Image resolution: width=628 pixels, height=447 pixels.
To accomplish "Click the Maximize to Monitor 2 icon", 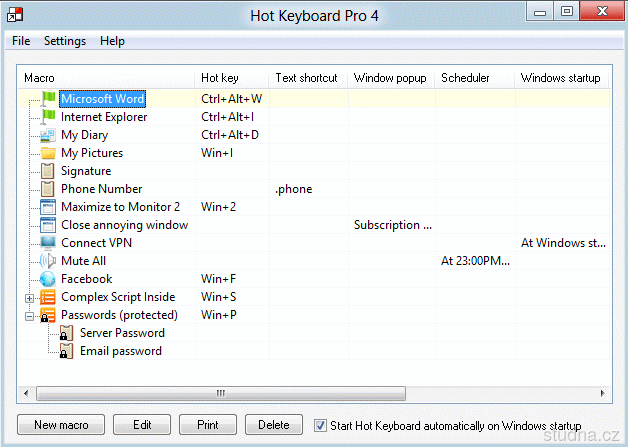I will pyautogui.click(x=48, y=207).
